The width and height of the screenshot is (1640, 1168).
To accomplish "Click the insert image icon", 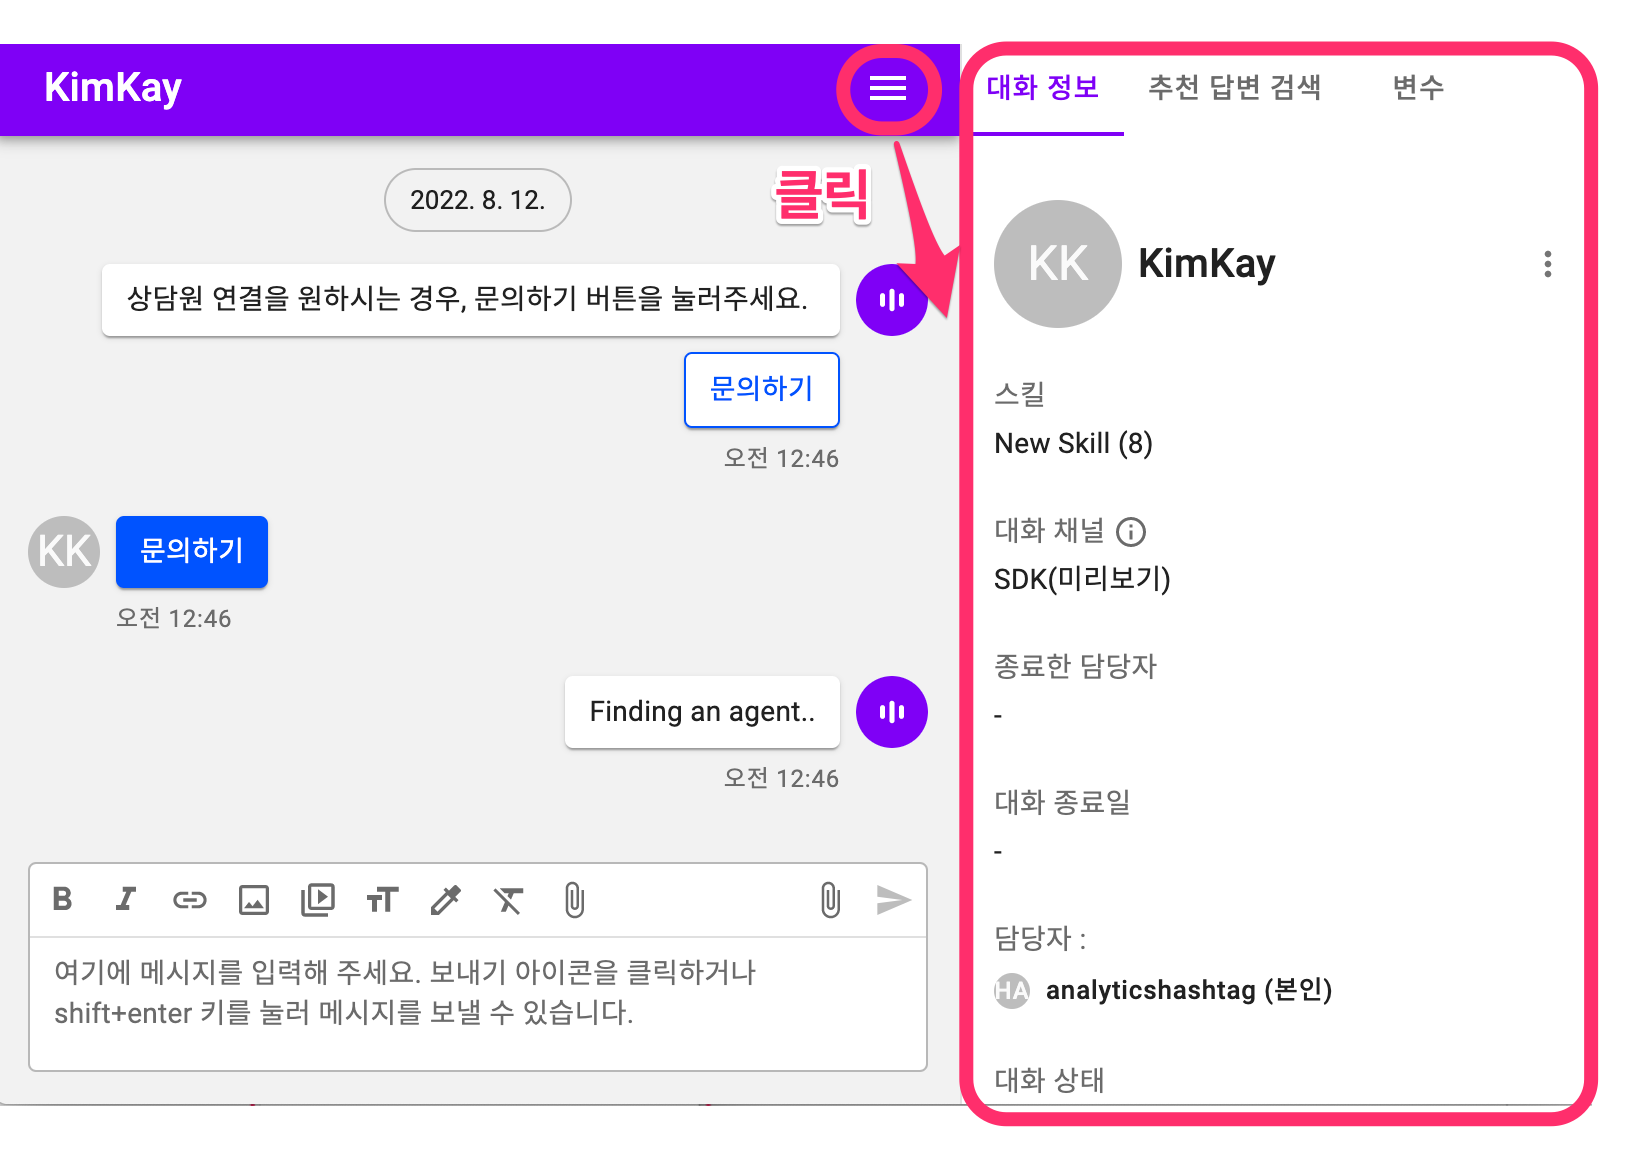I will (x=254, y=900).
